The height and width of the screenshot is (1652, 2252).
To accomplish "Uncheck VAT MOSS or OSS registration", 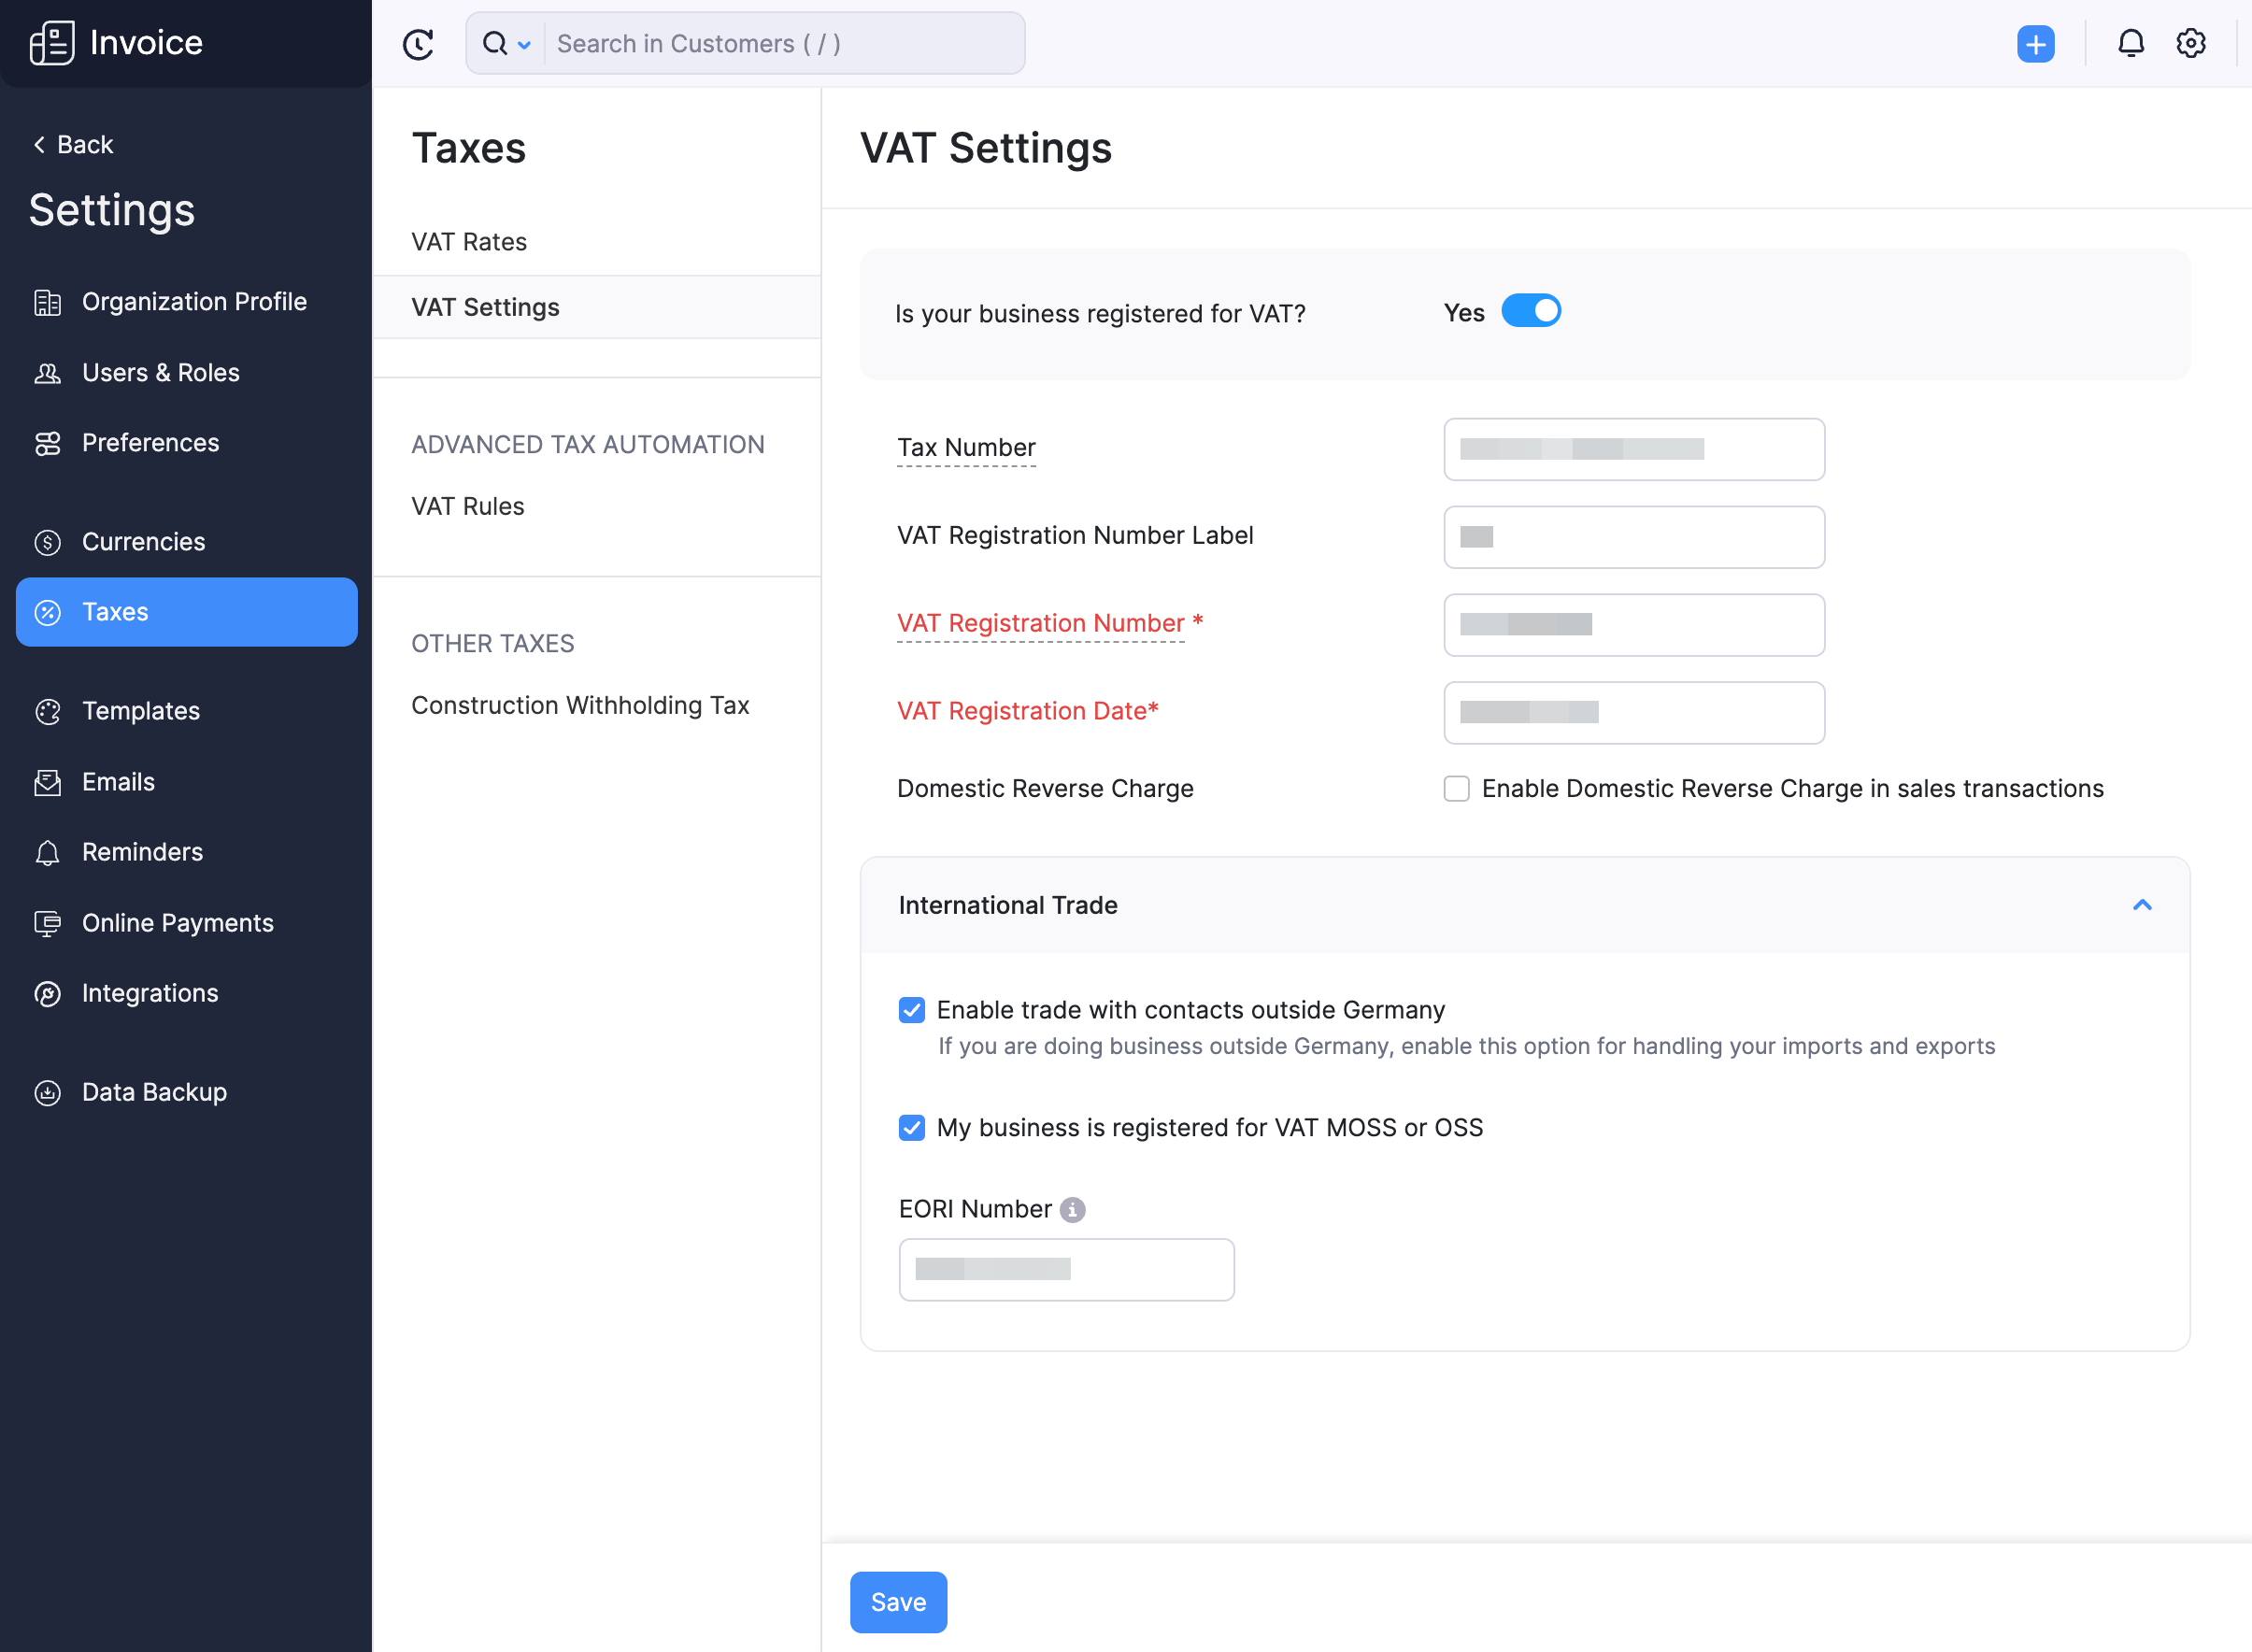I will [x=911, y=1127].
